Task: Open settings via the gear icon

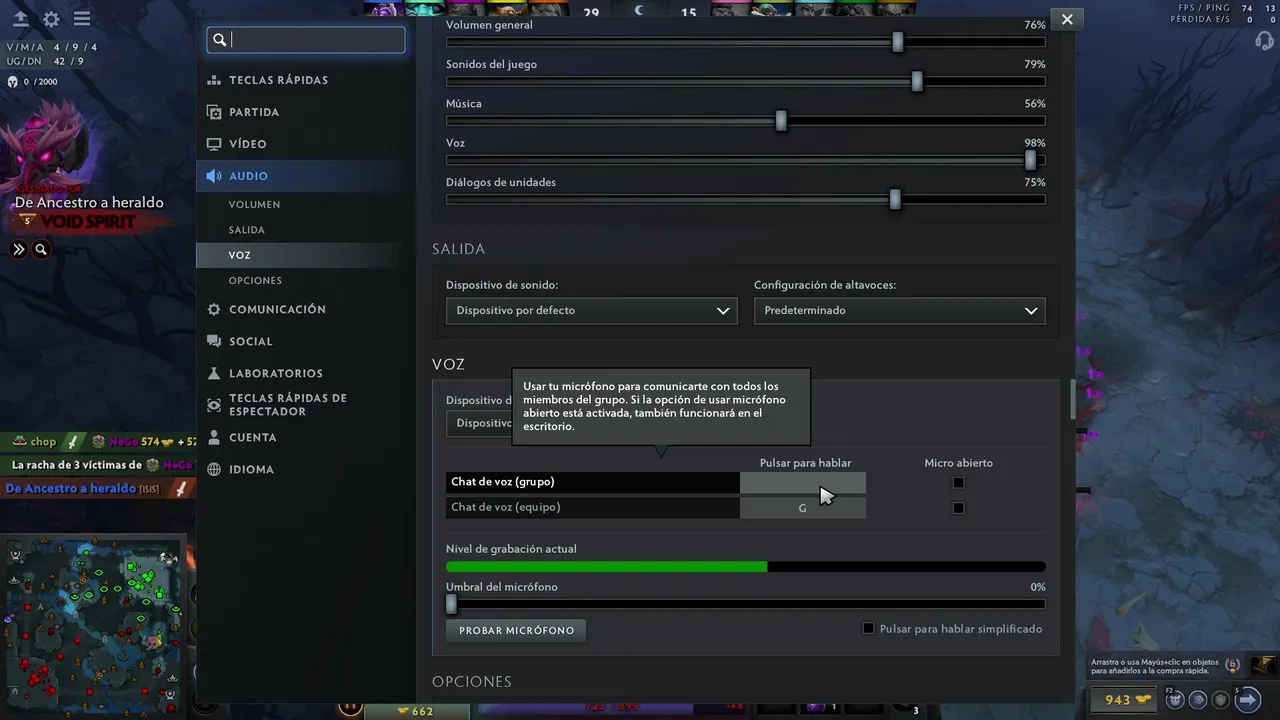Action: 51,19
